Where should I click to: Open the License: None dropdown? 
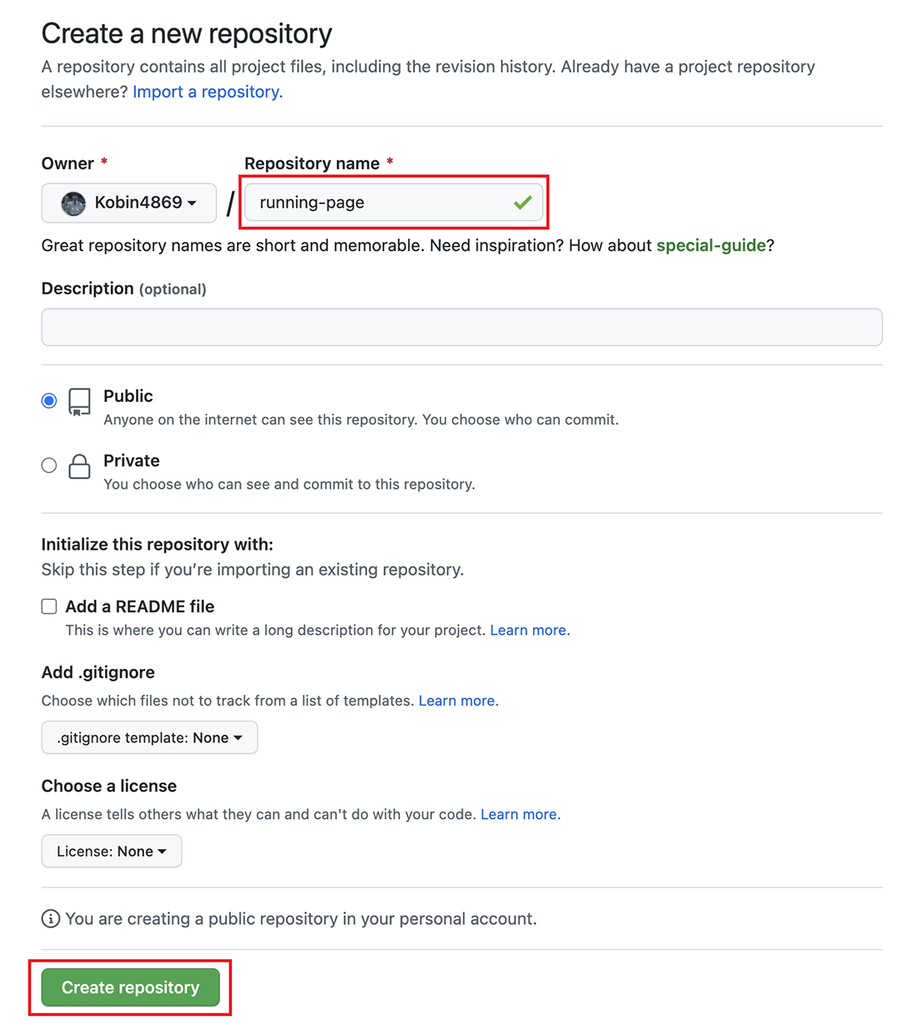111,851
